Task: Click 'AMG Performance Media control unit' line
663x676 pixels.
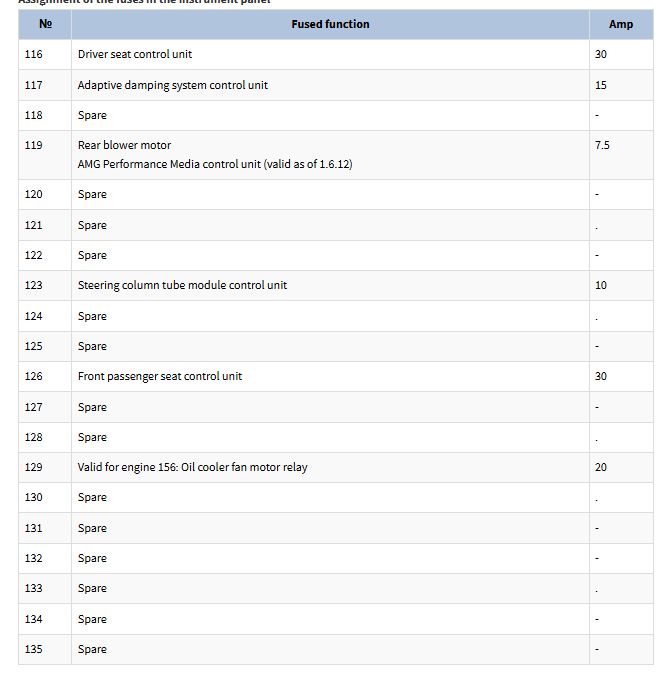Action: click(215, 164)
